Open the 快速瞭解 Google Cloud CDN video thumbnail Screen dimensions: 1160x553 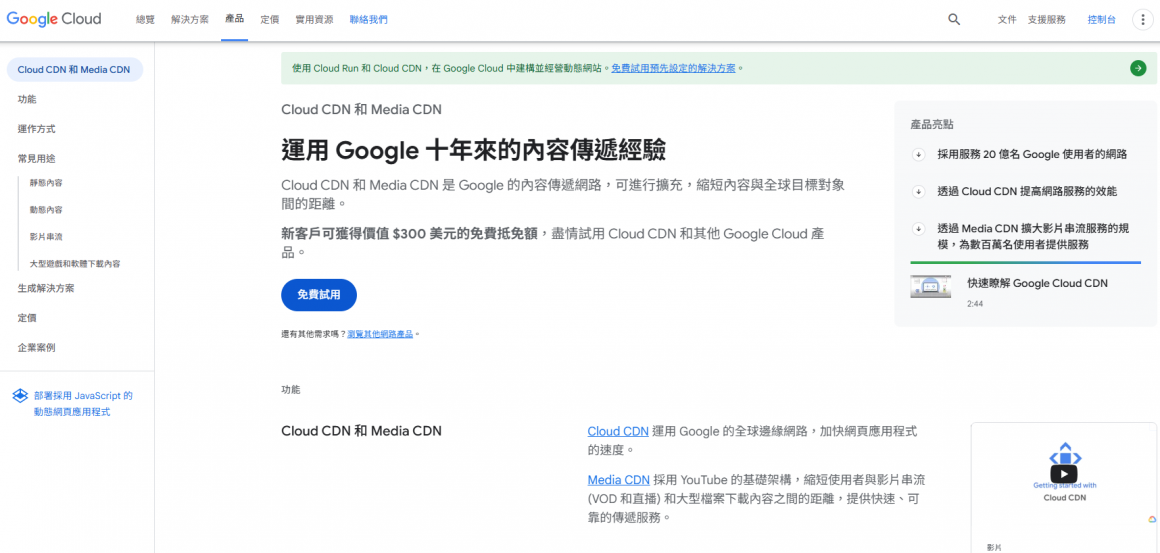pyautogui.click(x=930, y=287)
